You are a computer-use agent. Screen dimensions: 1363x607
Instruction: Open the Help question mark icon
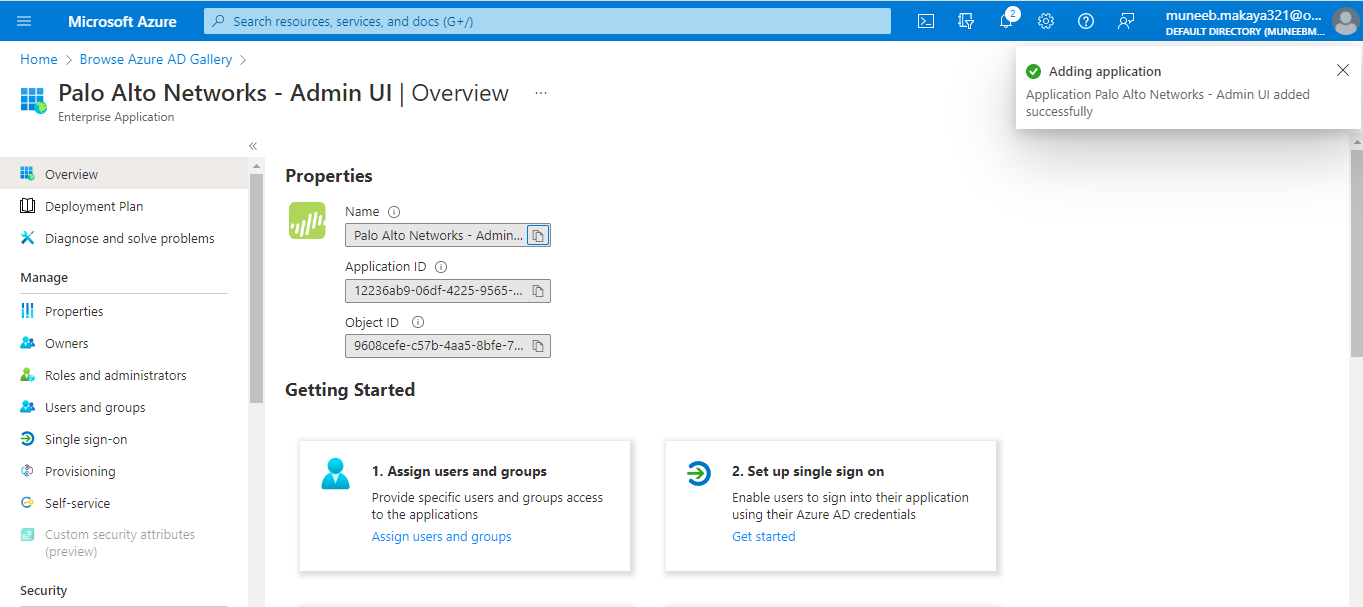[x=1085, y=20]
